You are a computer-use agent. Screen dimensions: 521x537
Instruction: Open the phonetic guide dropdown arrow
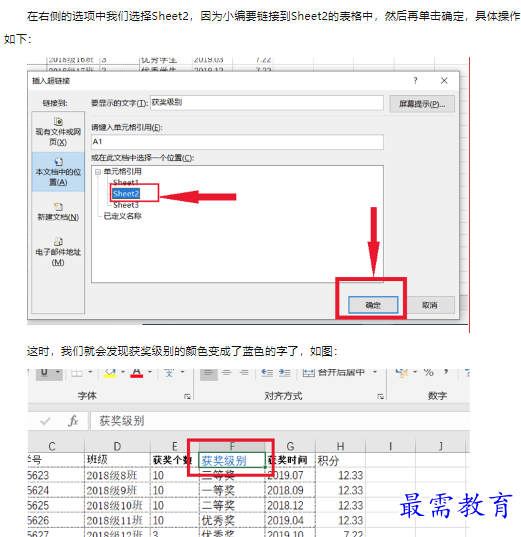183,372
